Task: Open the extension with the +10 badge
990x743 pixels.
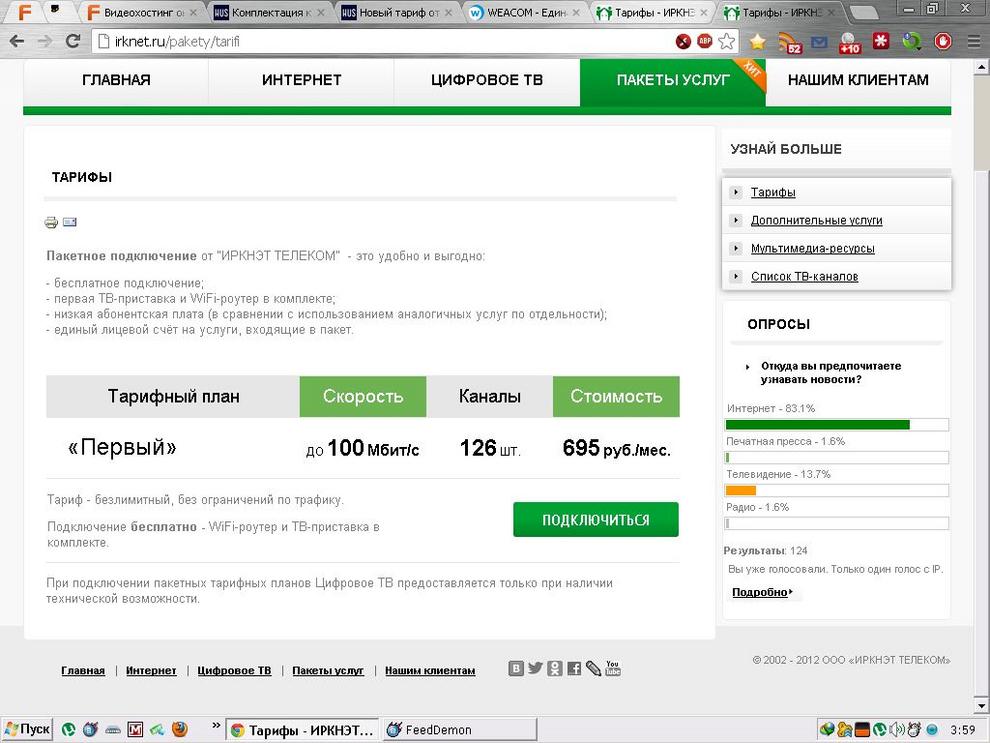Action: coord(849,42)
